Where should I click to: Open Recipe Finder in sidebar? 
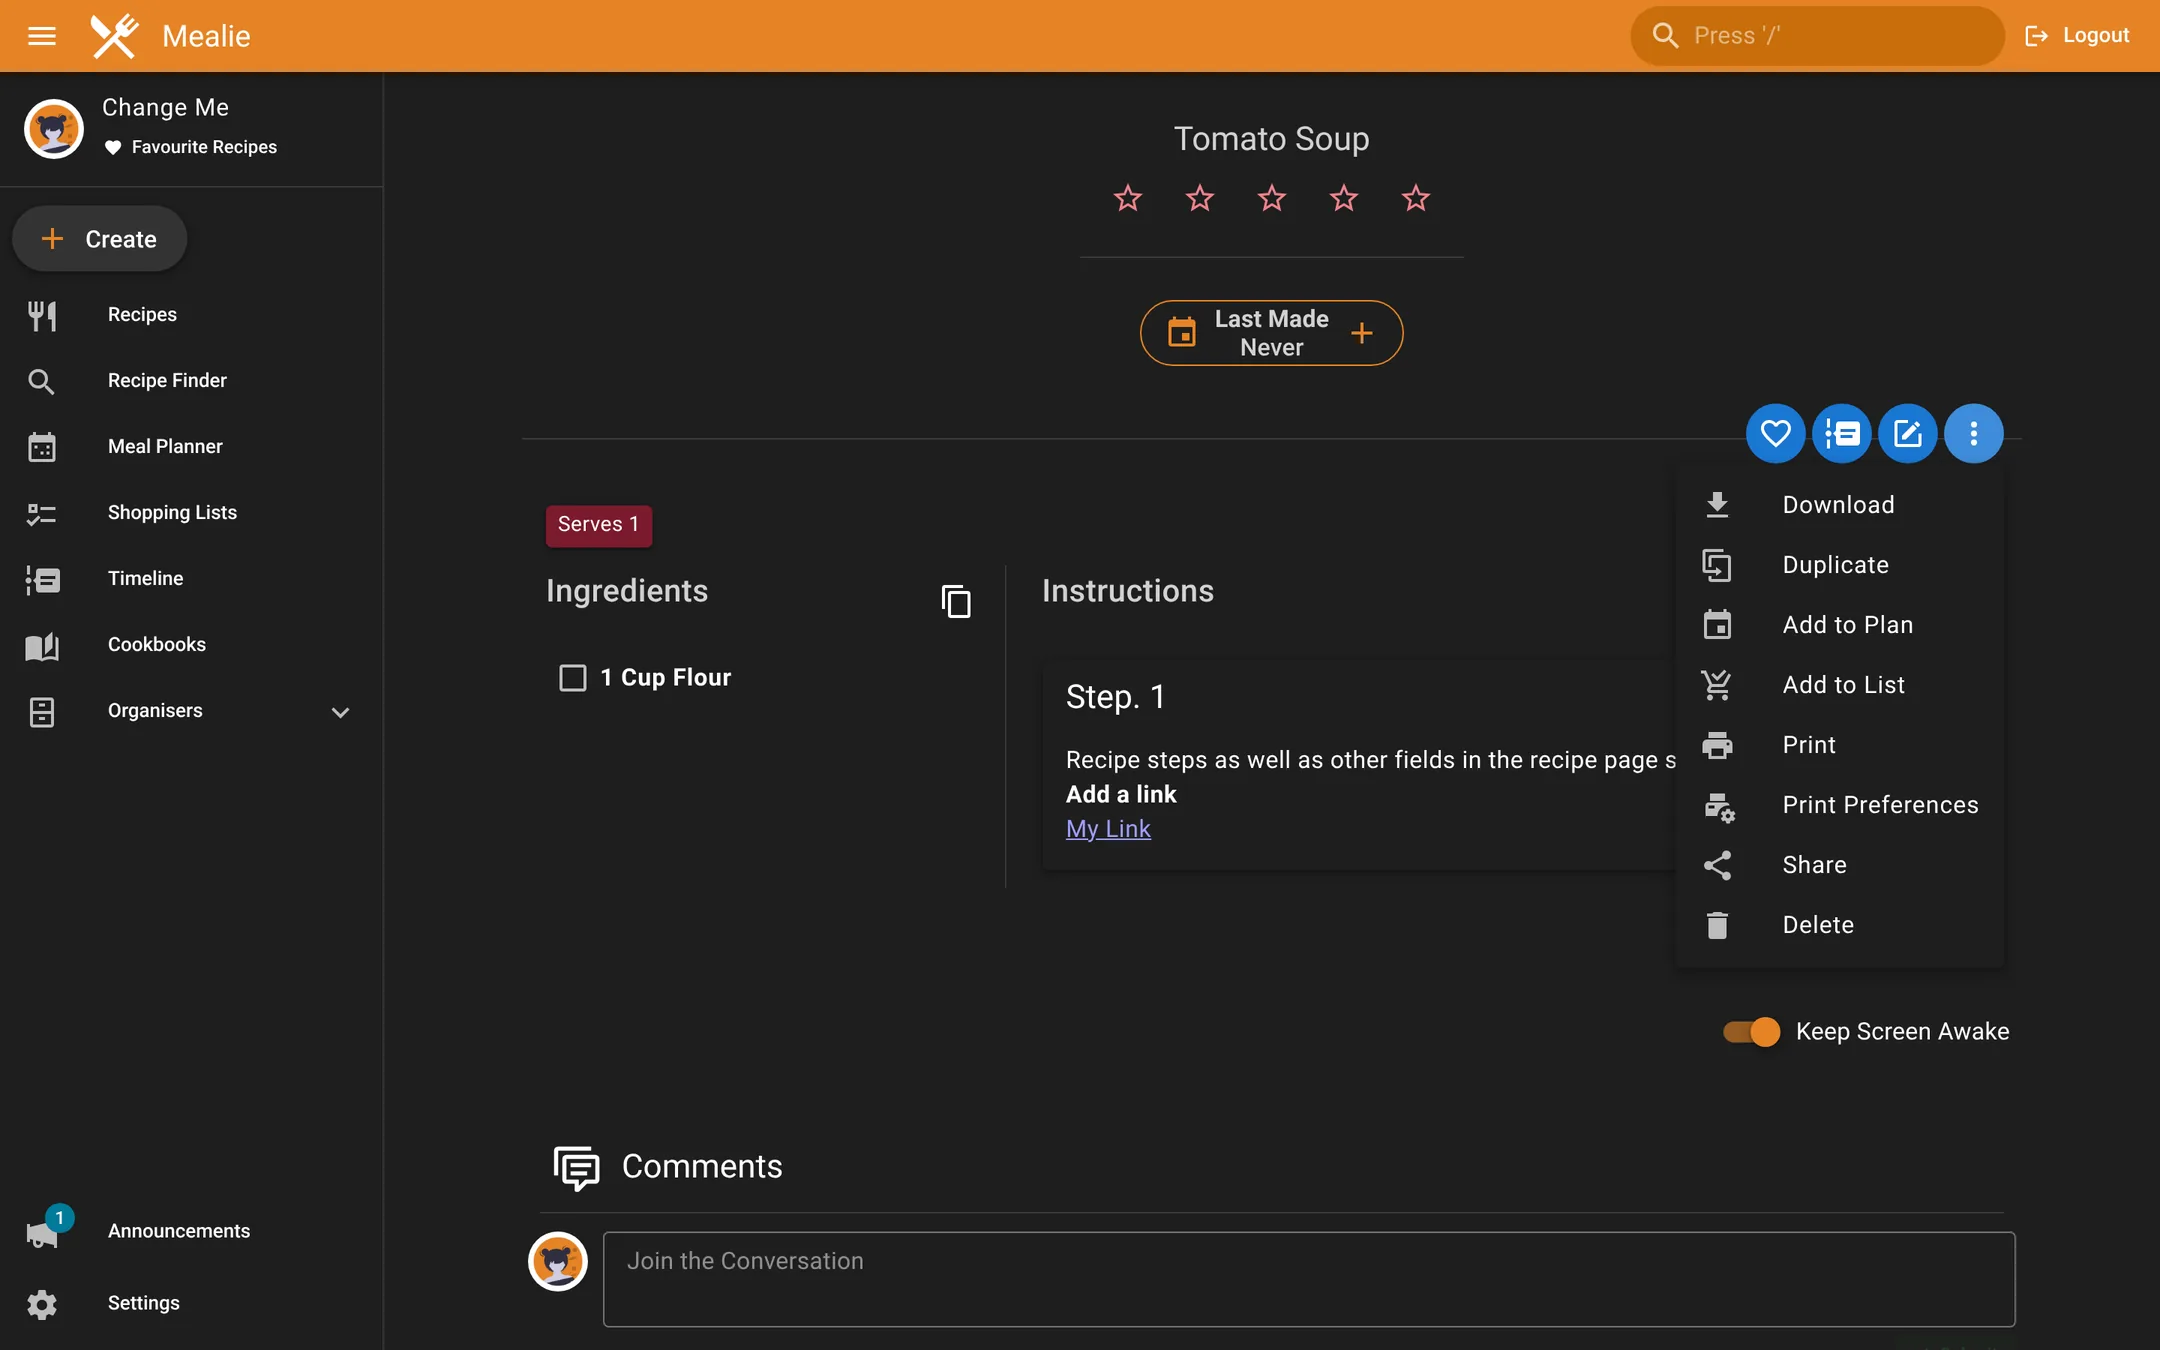(191, 380)
